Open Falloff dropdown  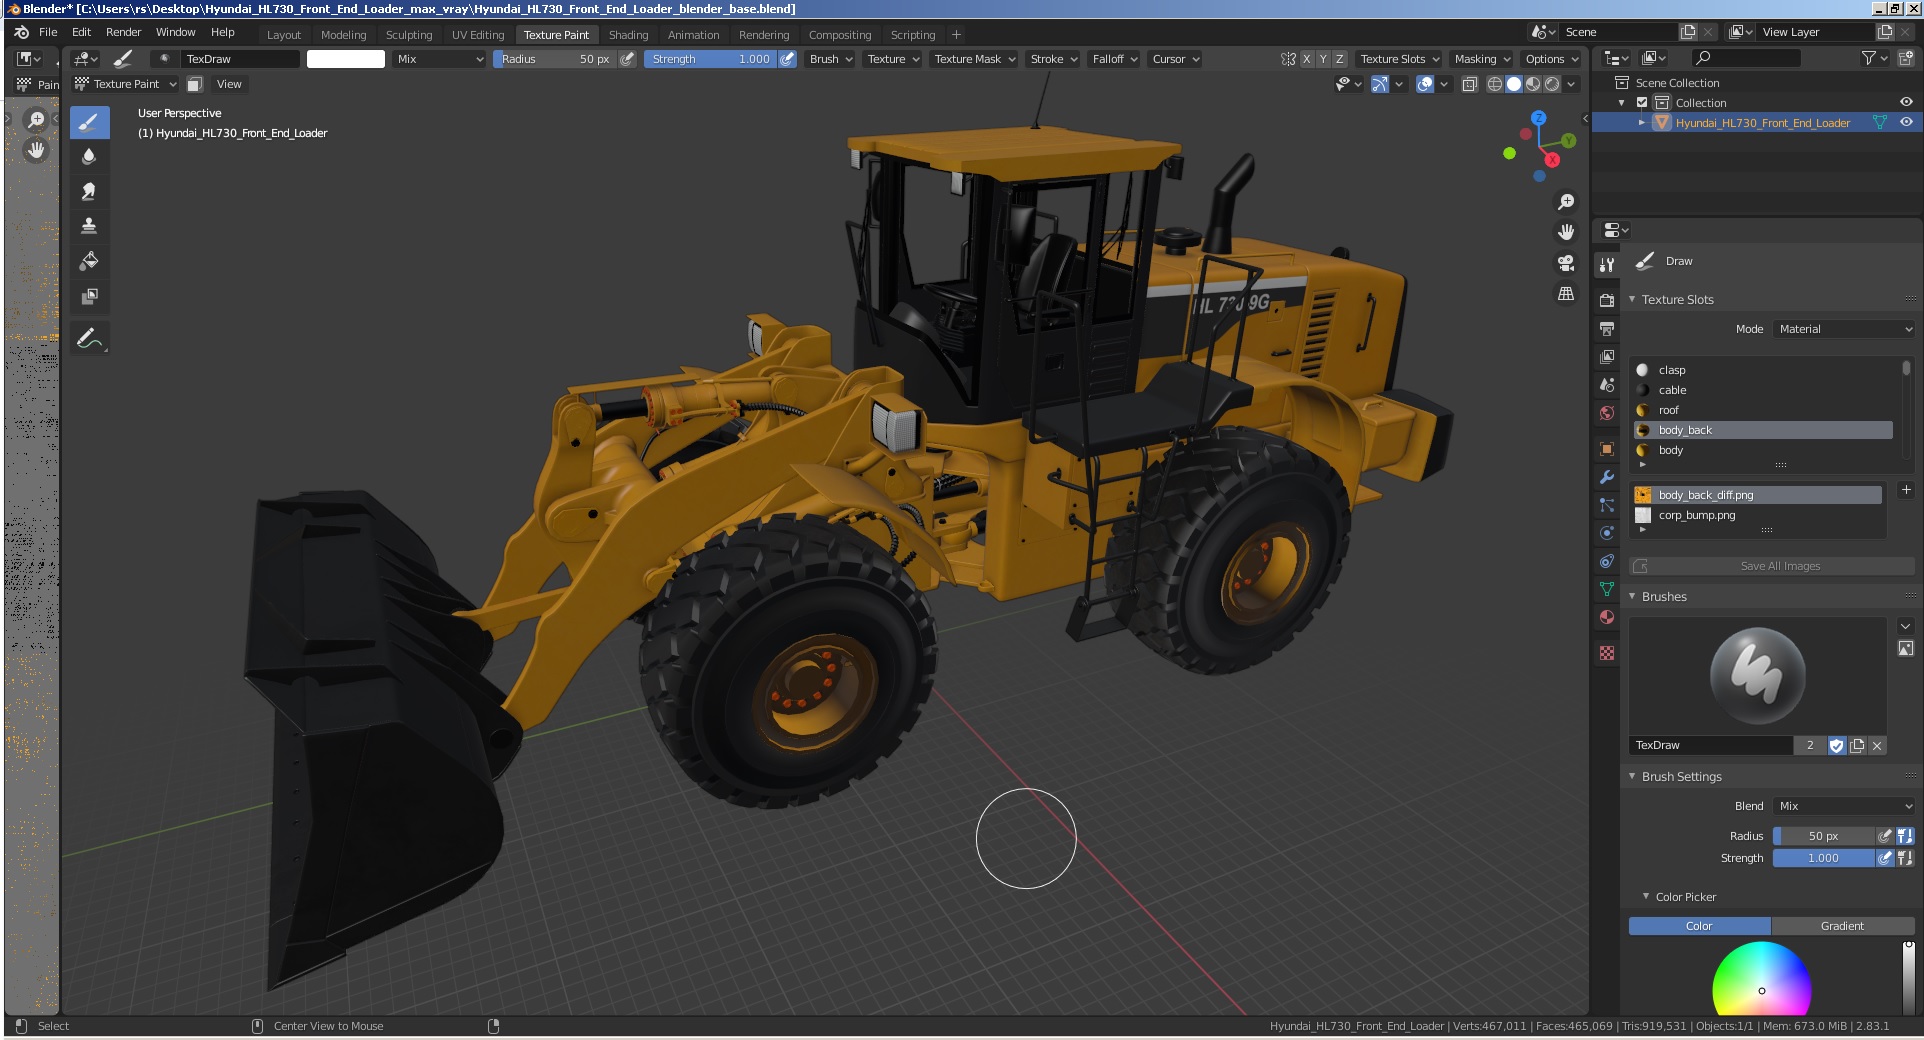coord(1115,59)
